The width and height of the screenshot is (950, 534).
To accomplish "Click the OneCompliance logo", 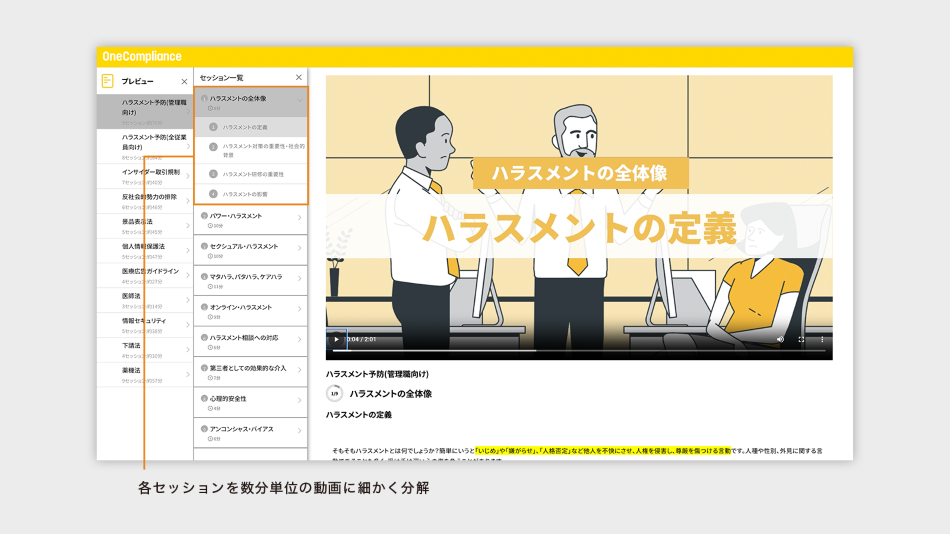I will click(141, 57).
